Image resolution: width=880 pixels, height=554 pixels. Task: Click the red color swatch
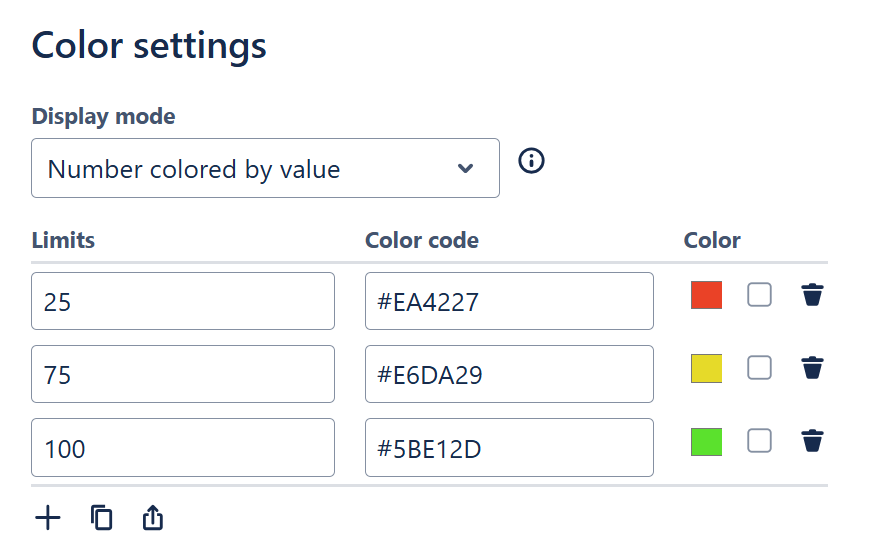tap(706, 295)
